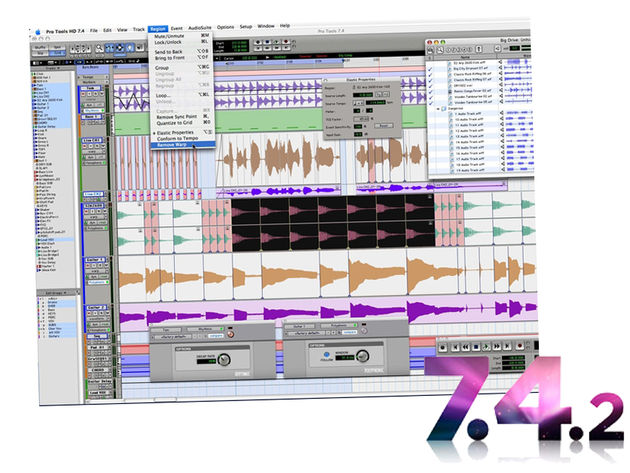Click the find magnifier icon in Workspace browser

[440, 50]
